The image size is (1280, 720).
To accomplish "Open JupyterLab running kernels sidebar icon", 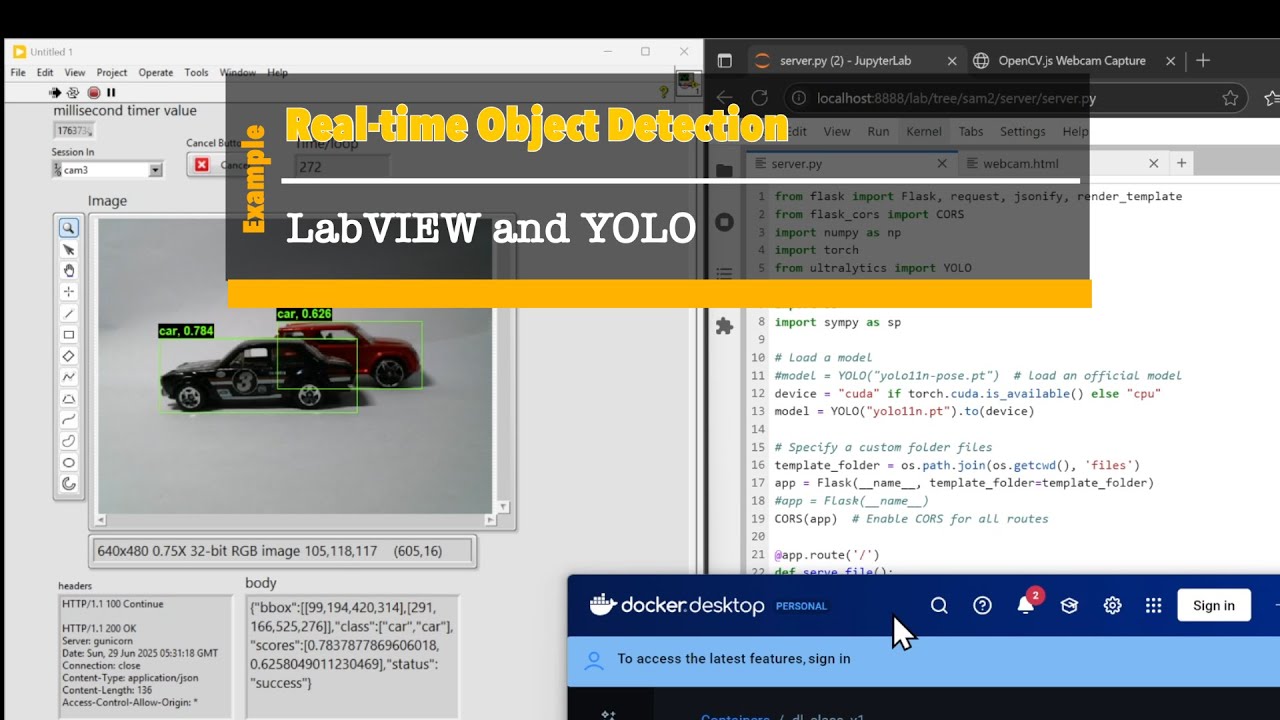I will click(x=725, y=222).
